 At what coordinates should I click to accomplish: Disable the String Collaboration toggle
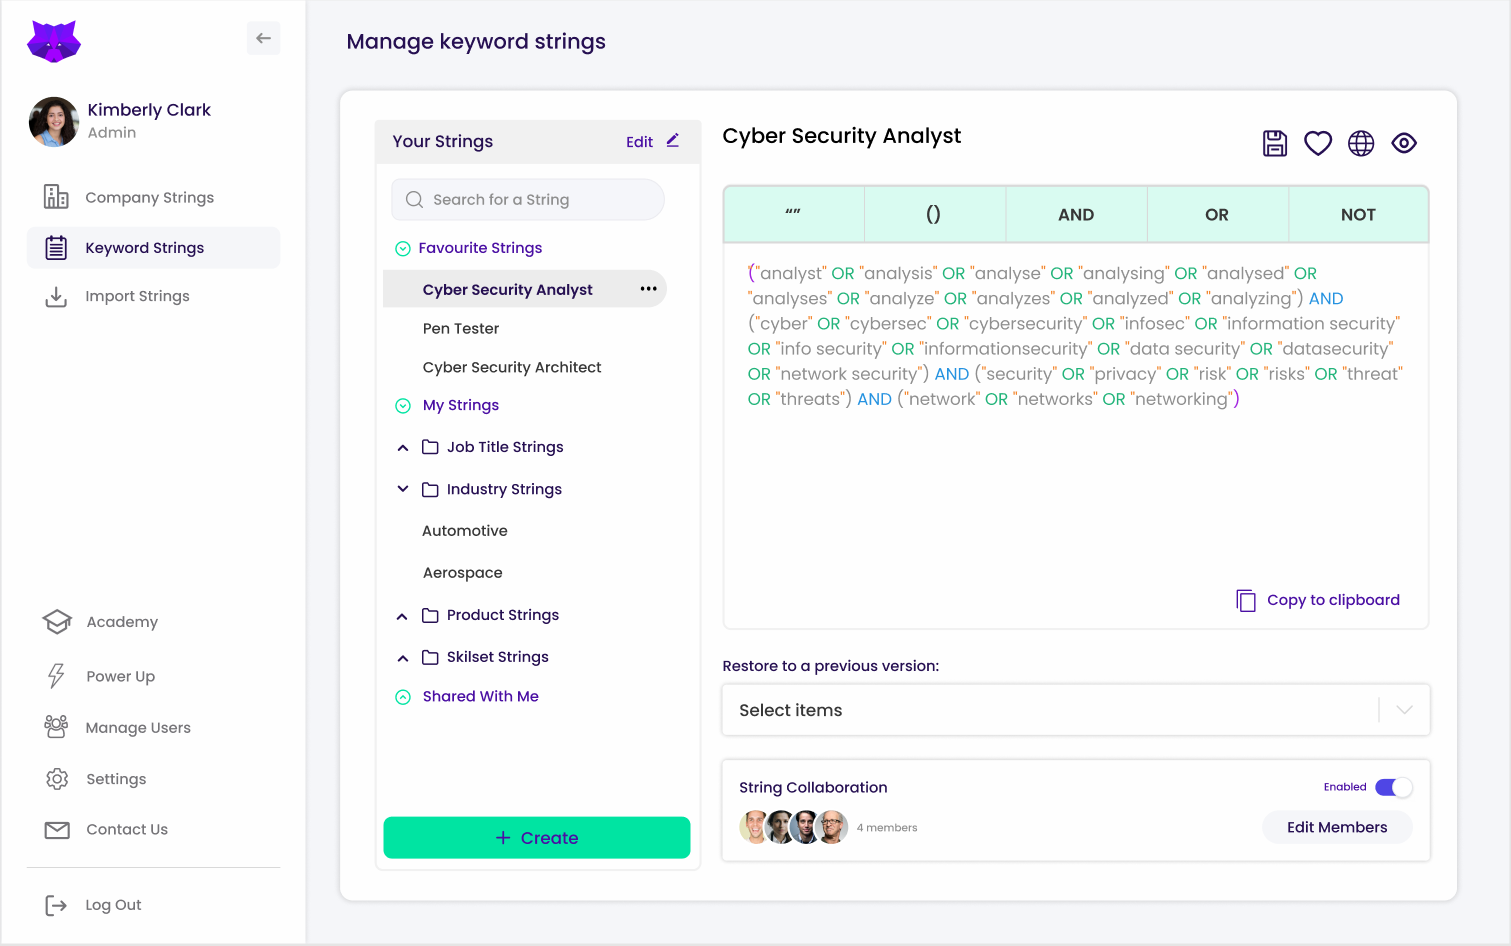coord(1393,787)
